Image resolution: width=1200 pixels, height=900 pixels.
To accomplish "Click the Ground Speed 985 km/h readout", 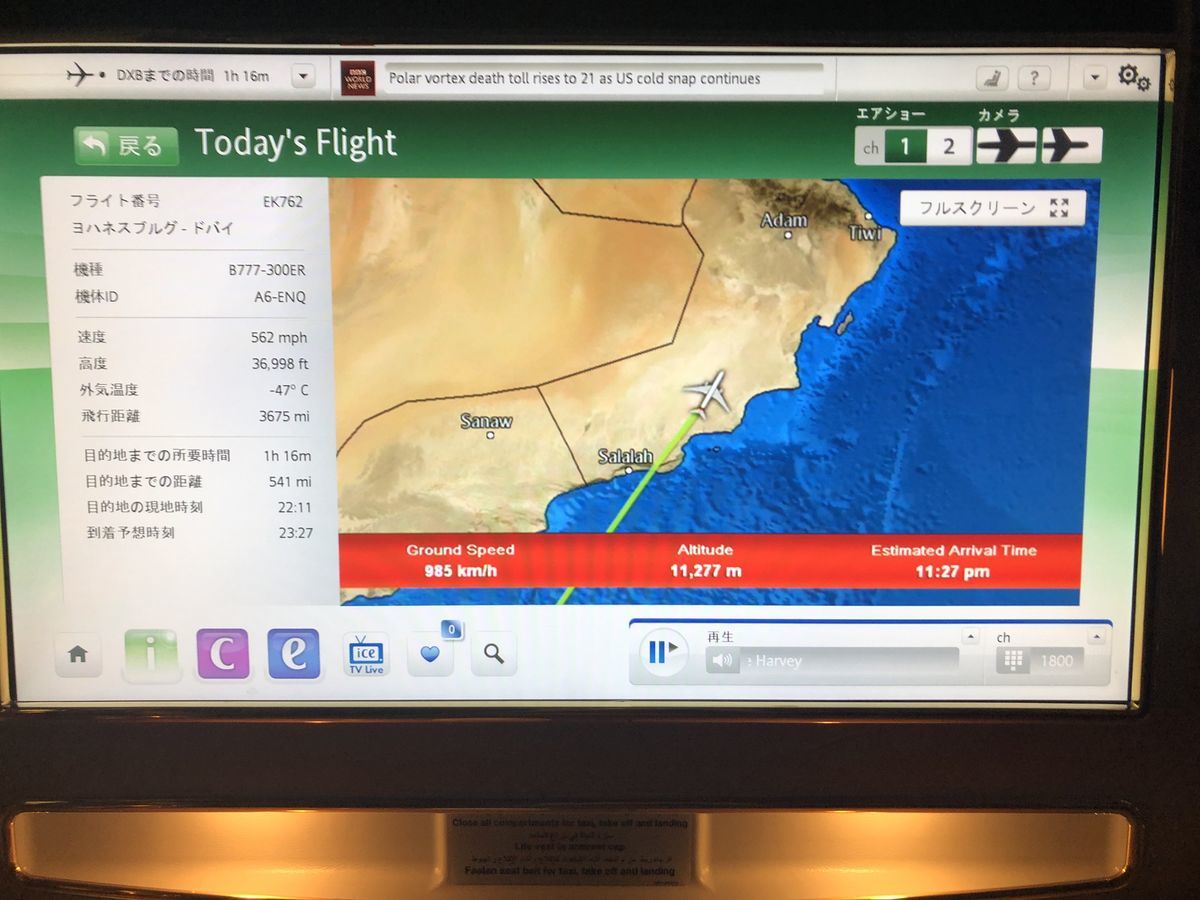I will [461, 561].
